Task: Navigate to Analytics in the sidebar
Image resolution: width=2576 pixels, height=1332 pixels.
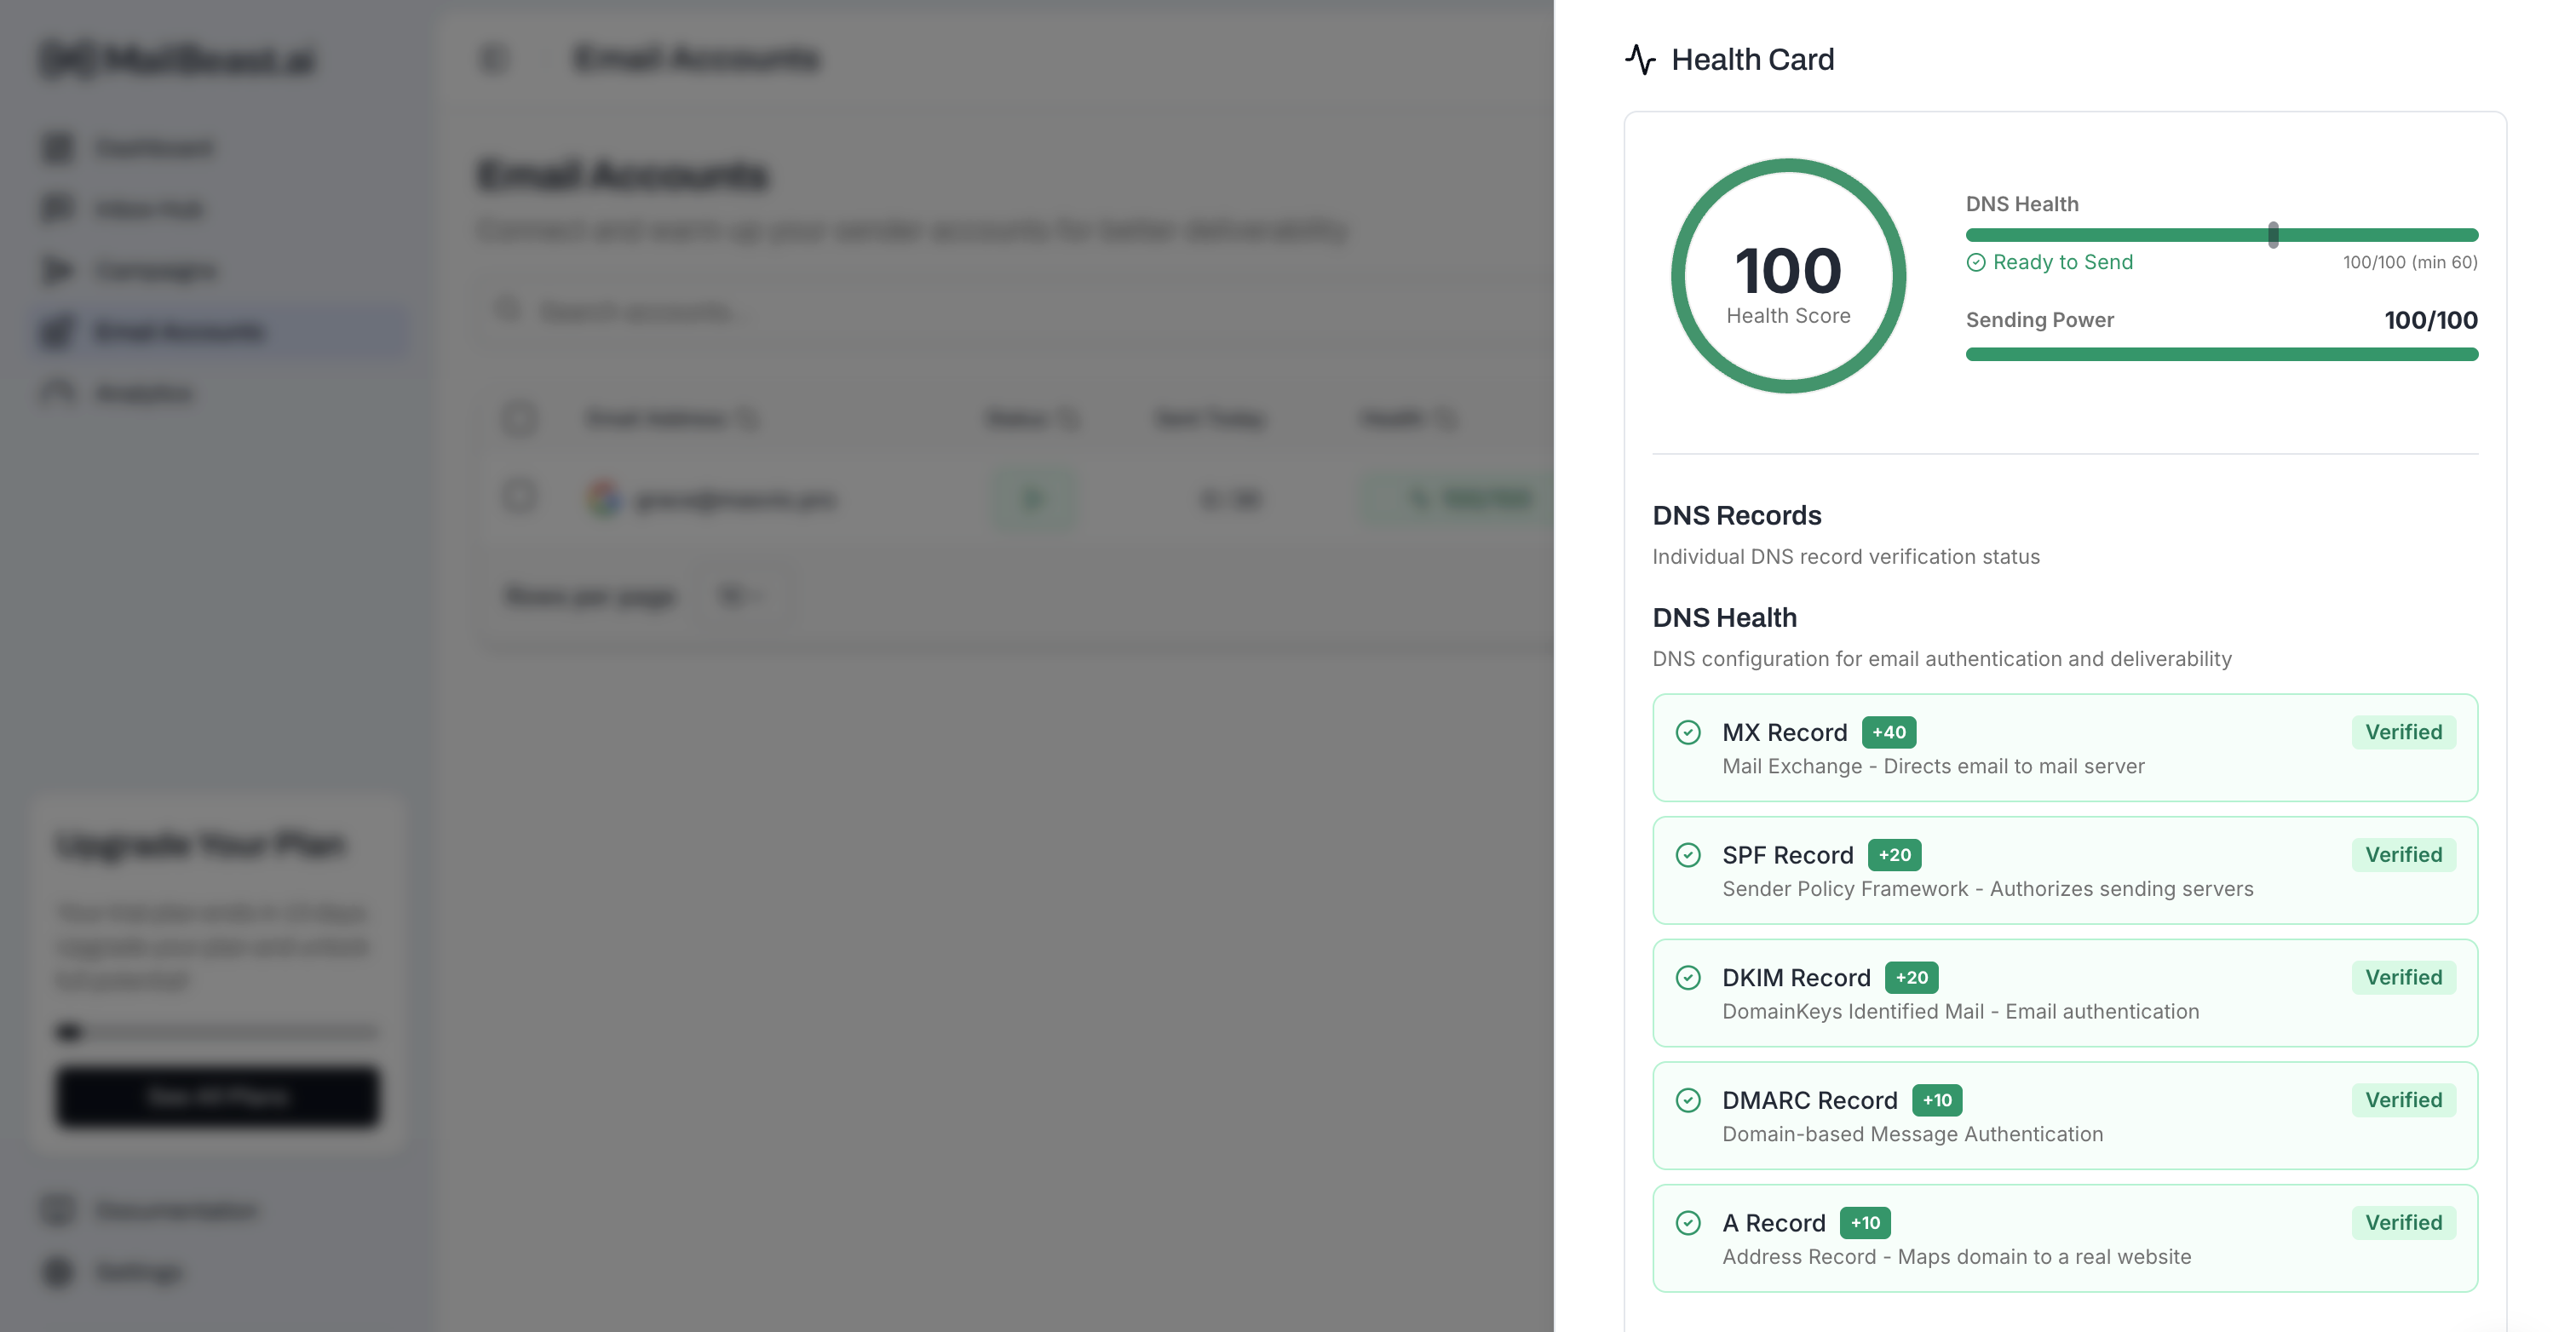Action: 143,392
